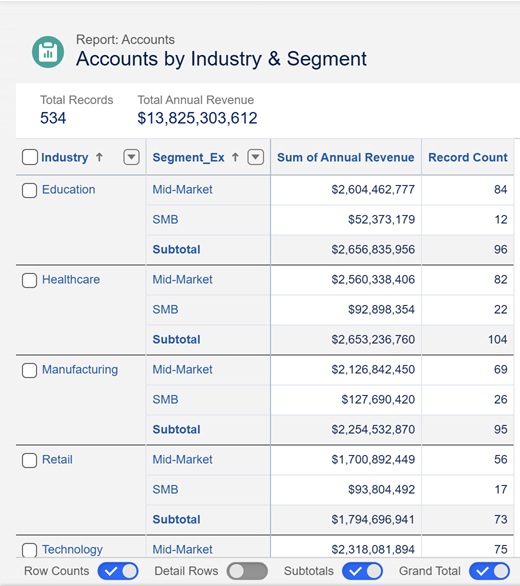This screenshot has height=586, width=520.
Task: Open the Manufacturing industry link
Action: (80, 370)
